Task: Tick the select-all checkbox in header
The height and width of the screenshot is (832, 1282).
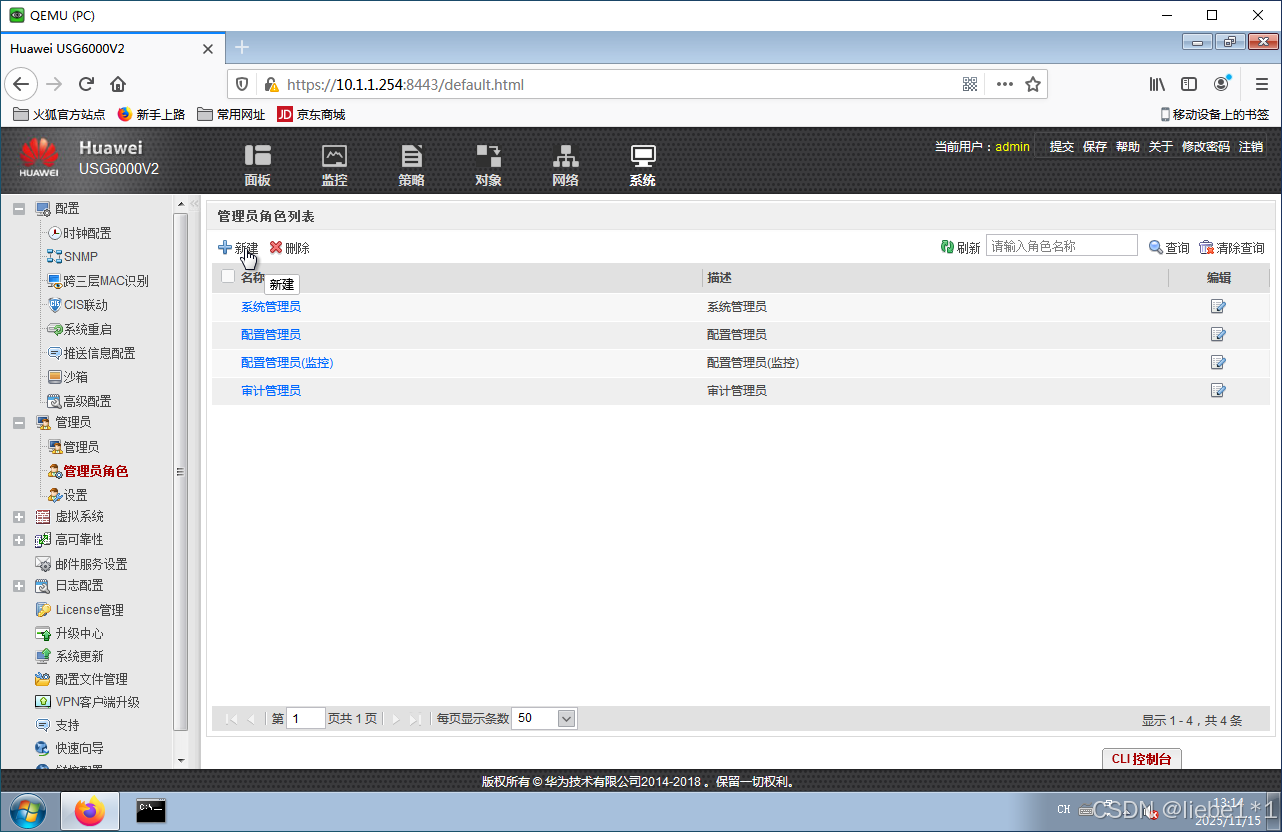Action: (x=228, y=277)
